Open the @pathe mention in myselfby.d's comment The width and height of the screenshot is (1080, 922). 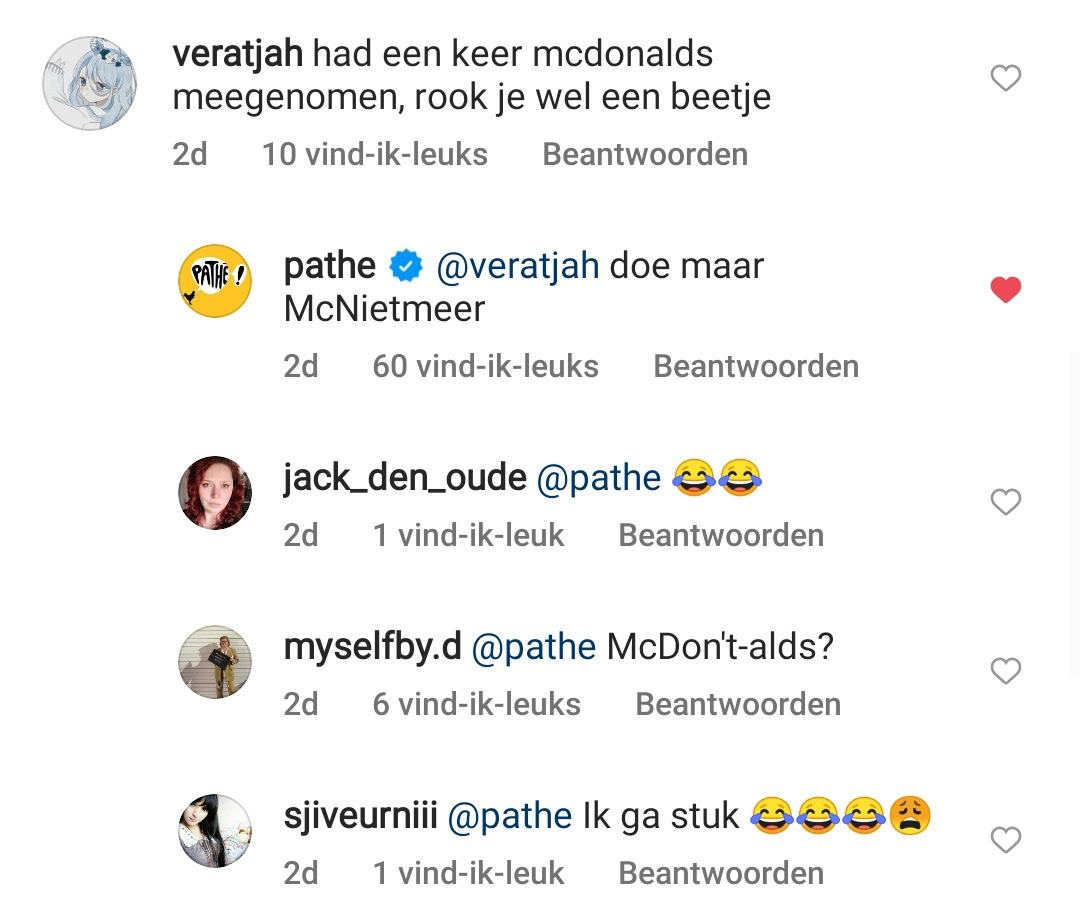(534, 647)
